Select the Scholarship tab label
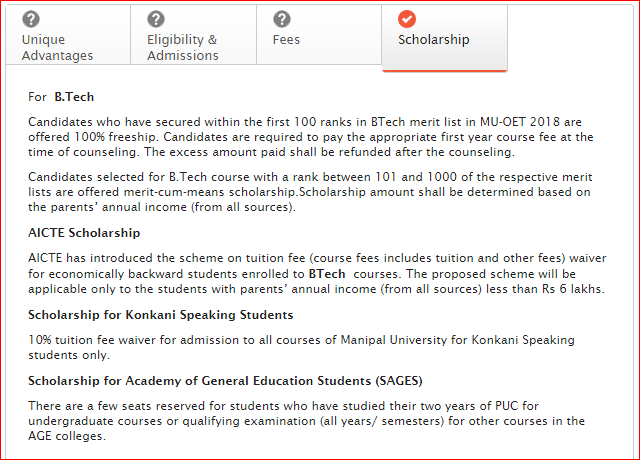Viewport: 640px width, 460px height. click(x=433, y=40)
